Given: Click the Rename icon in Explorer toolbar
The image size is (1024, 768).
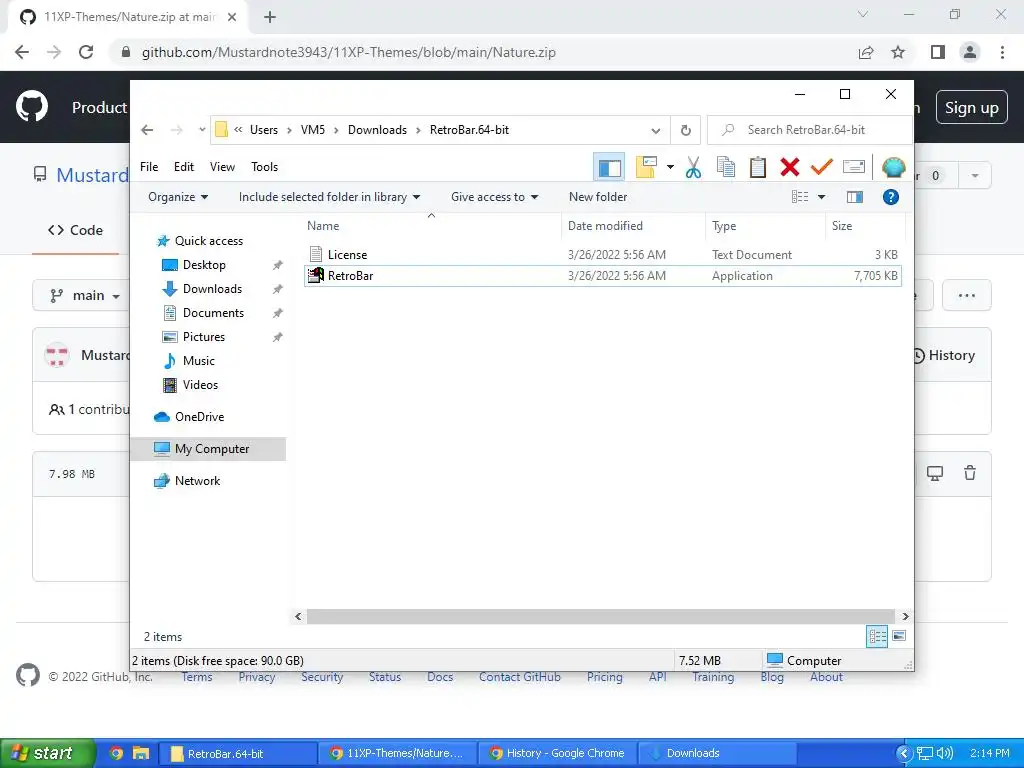Looking at the screenshot, I should coord(854,167).
